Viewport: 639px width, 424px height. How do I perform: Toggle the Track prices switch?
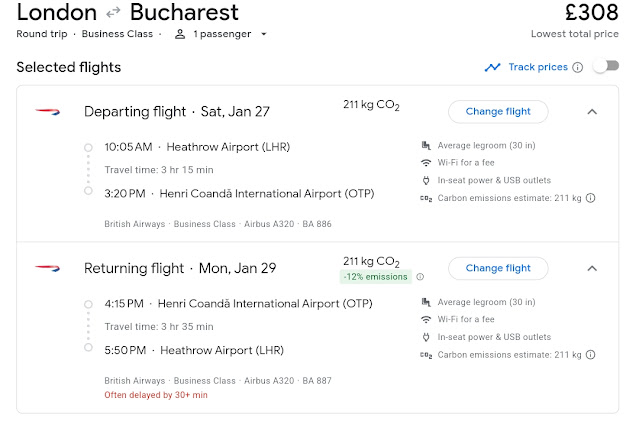605,67
